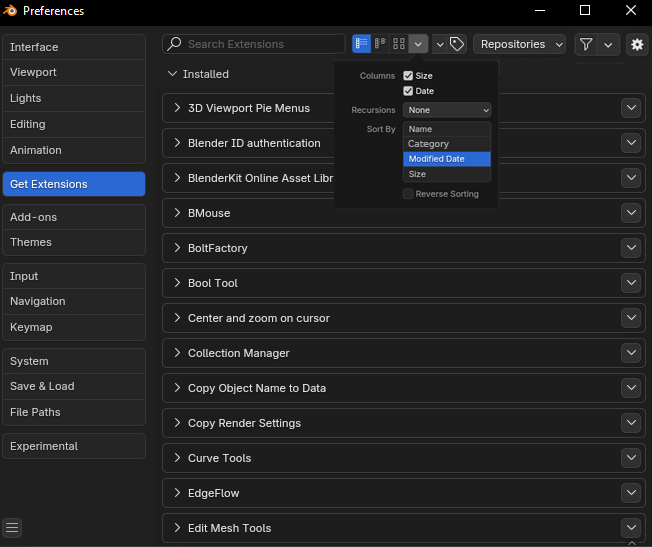652x547 pixels.
Task: Expand Copy Object Name to Data entry
Action: coord(177,388)
